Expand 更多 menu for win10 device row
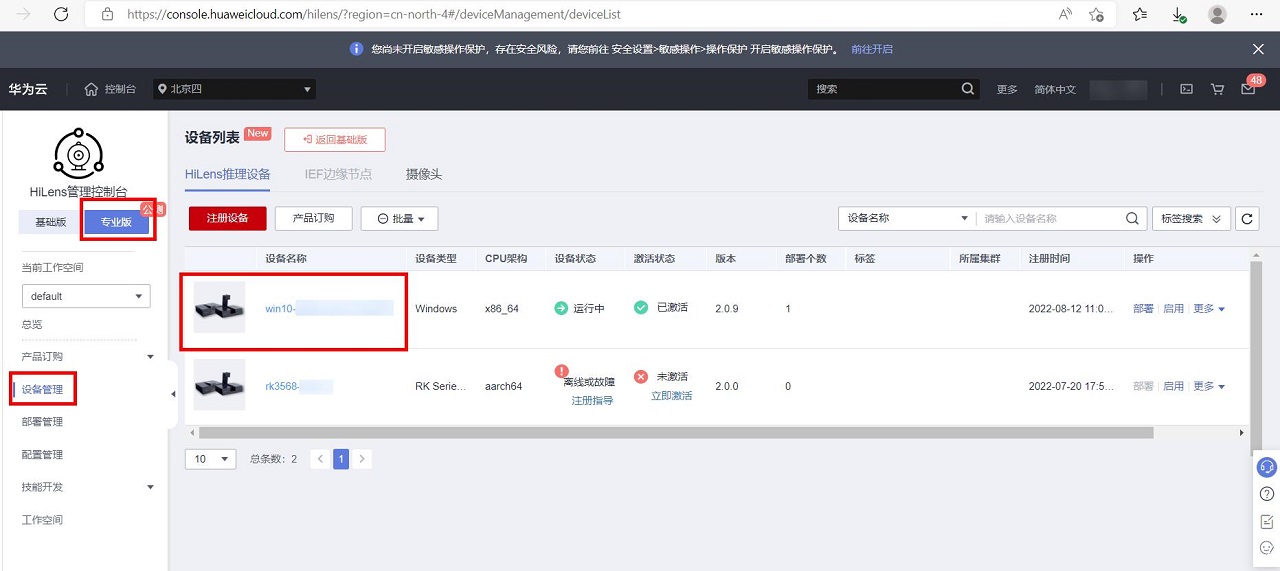This screenshot has width=1280, height=571. click(1209, 309)
